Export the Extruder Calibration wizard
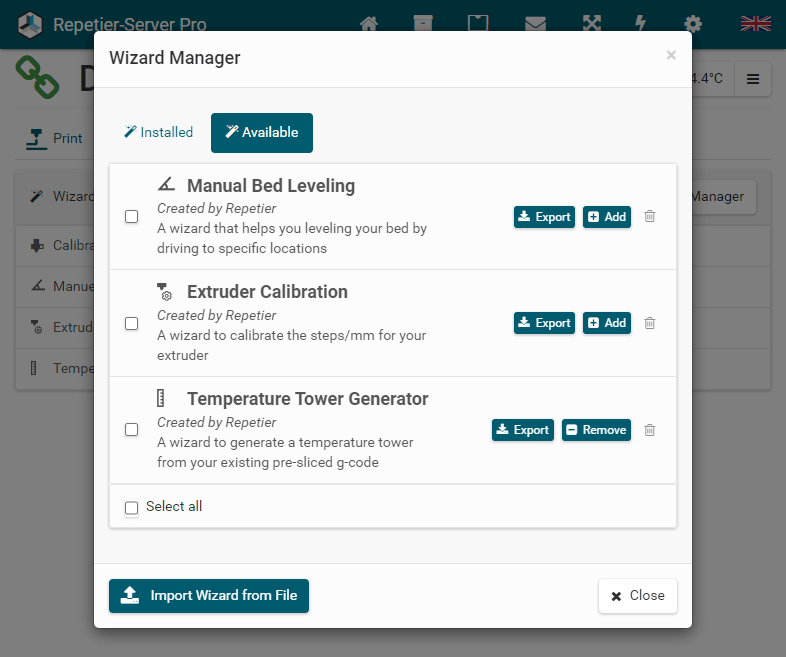 (544, 323)
